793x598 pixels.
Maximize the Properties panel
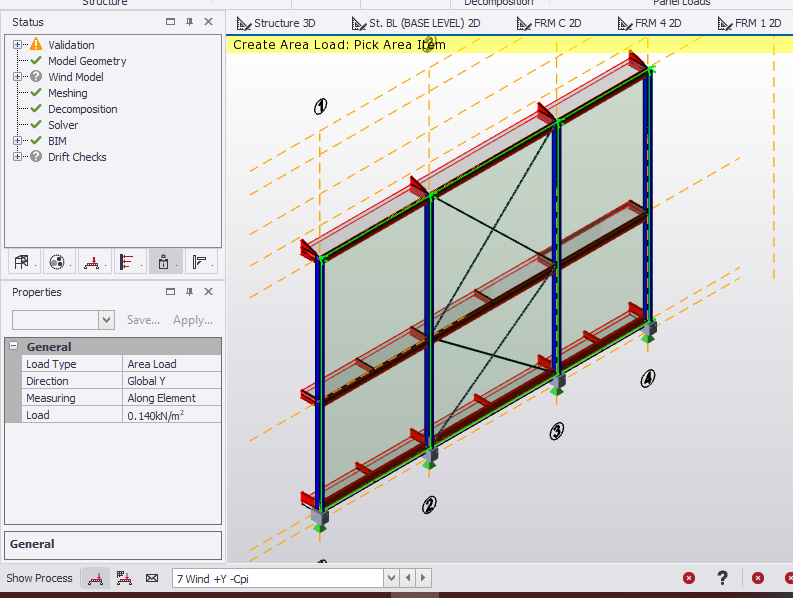[x=170, y=292]
